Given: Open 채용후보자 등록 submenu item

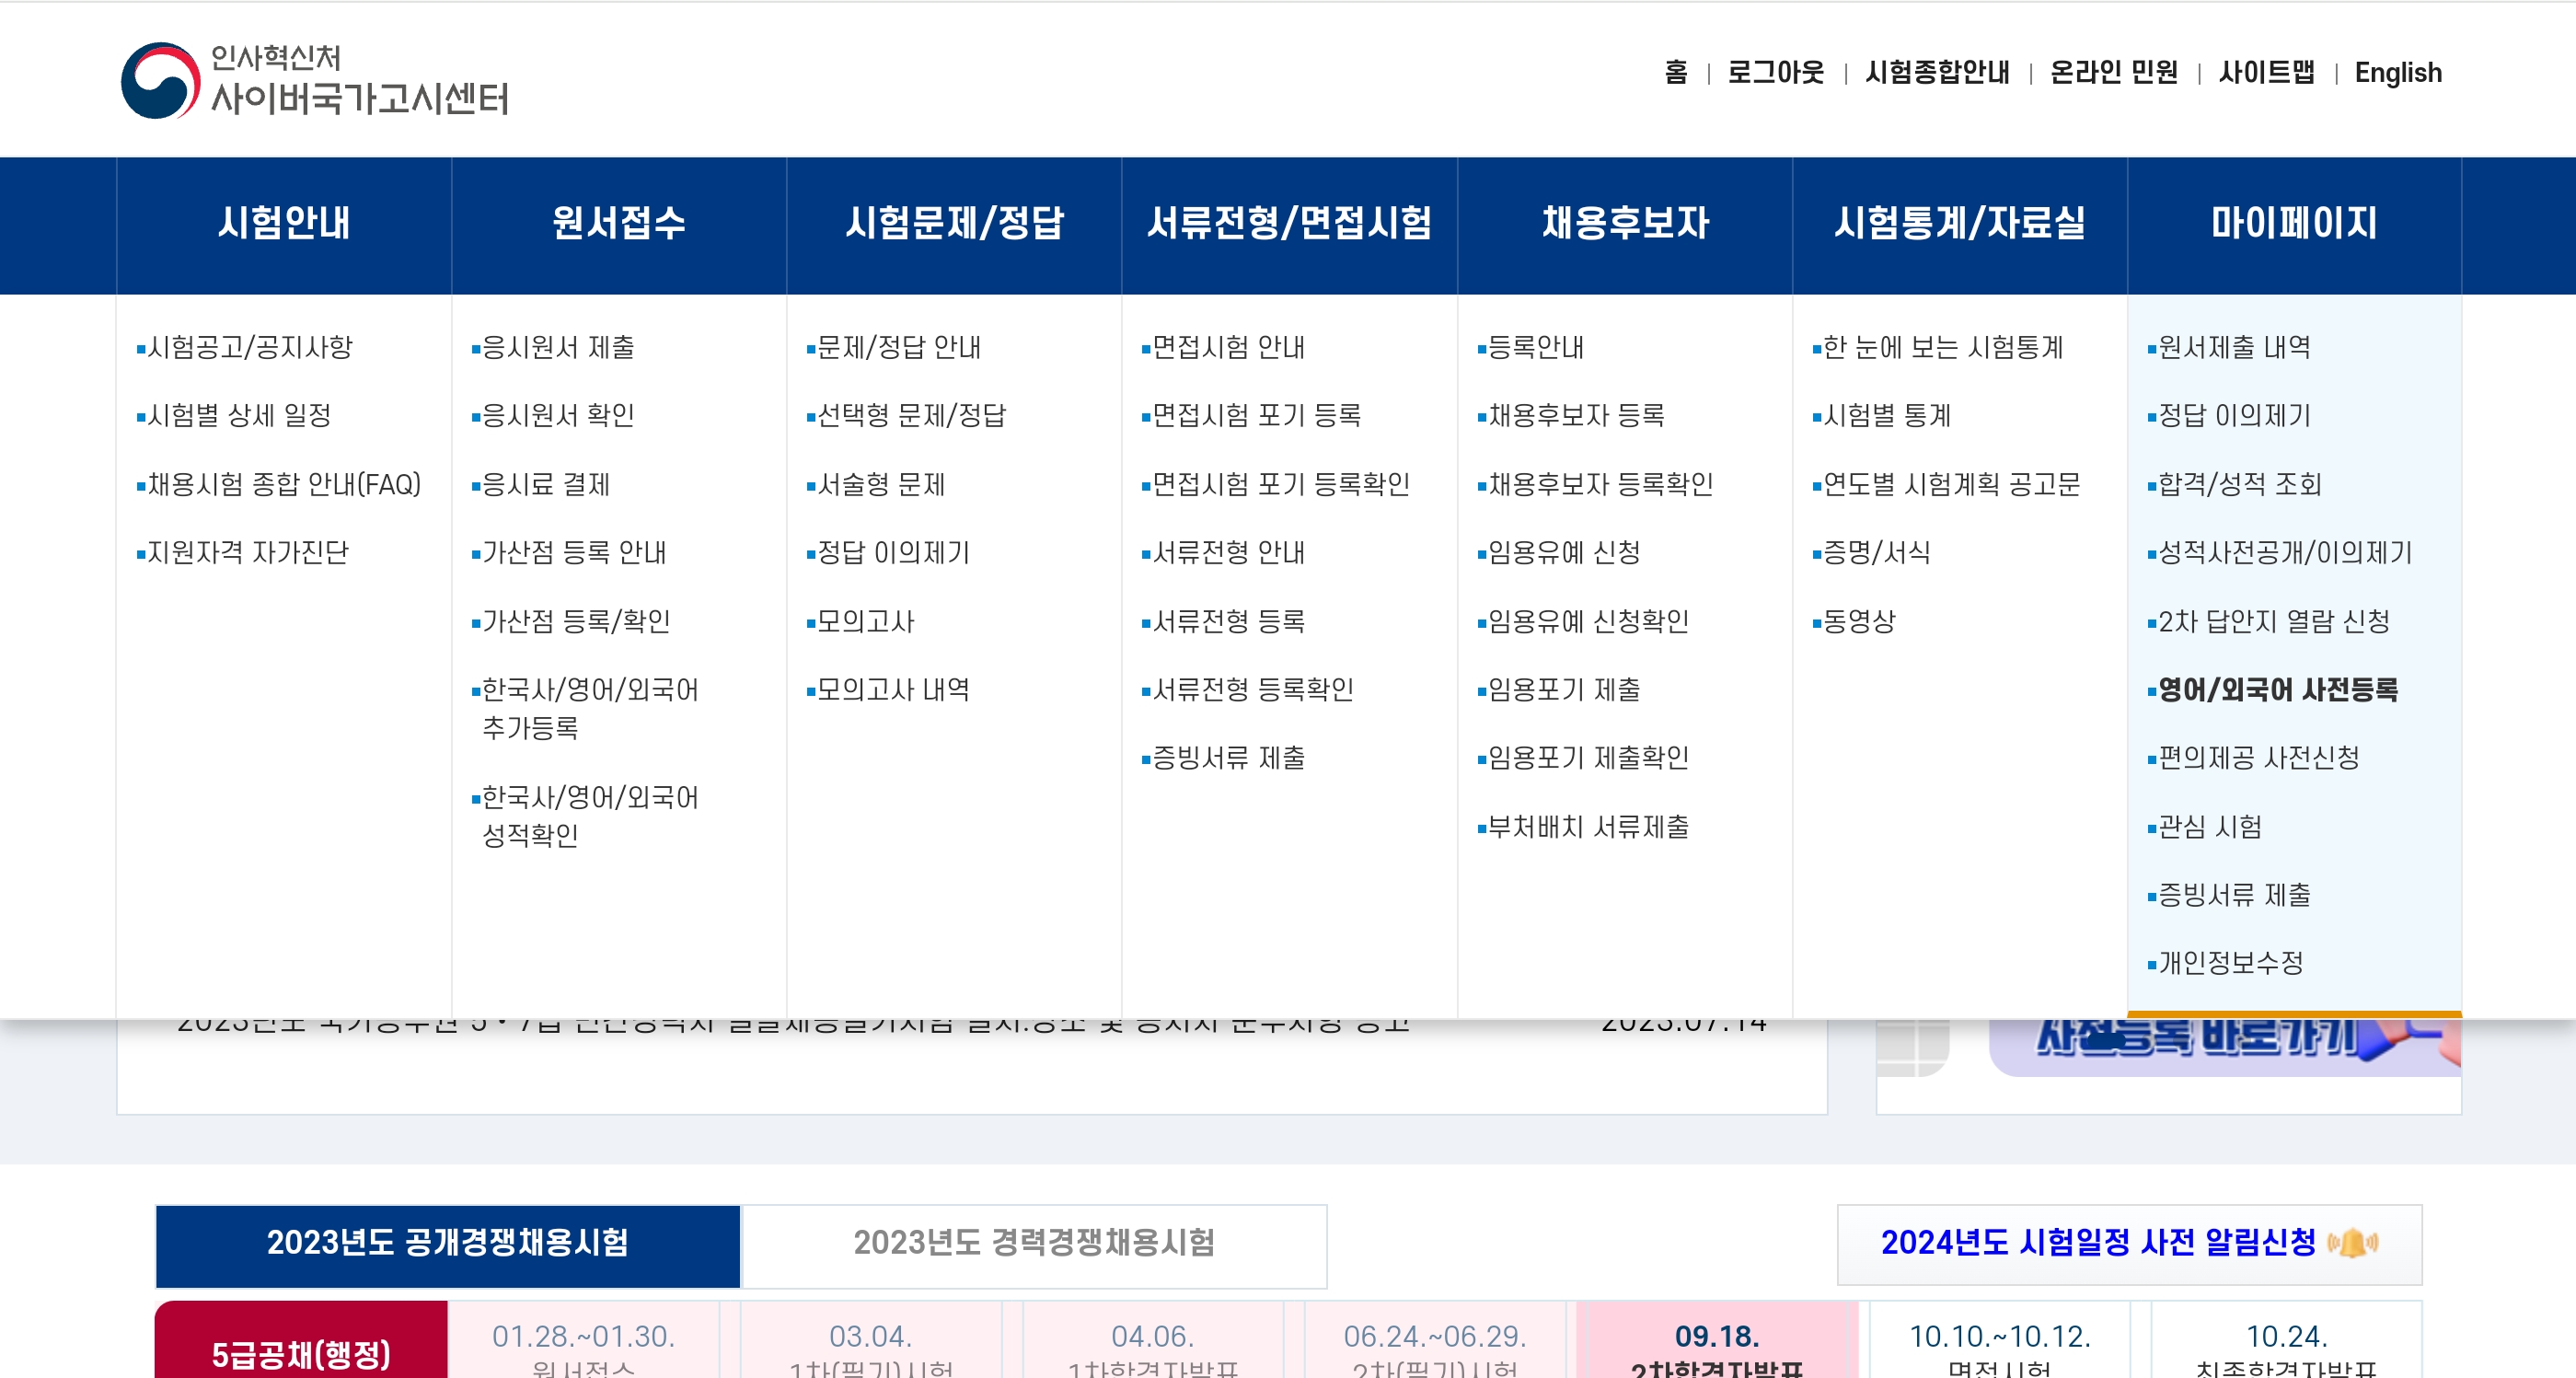Looking at the screenshot, I should tap(1576, 415).
